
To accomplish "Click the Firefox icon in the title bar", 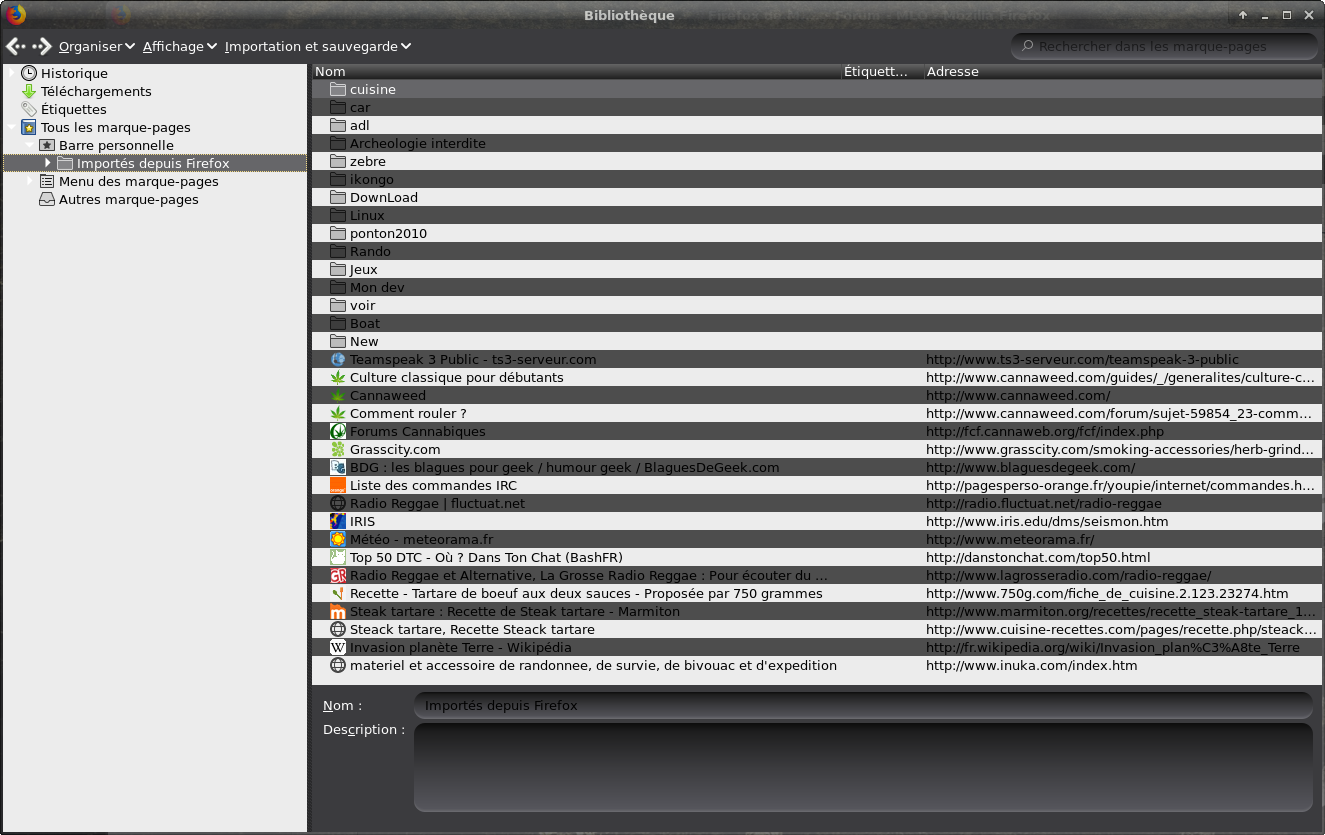I will [16, 14].
